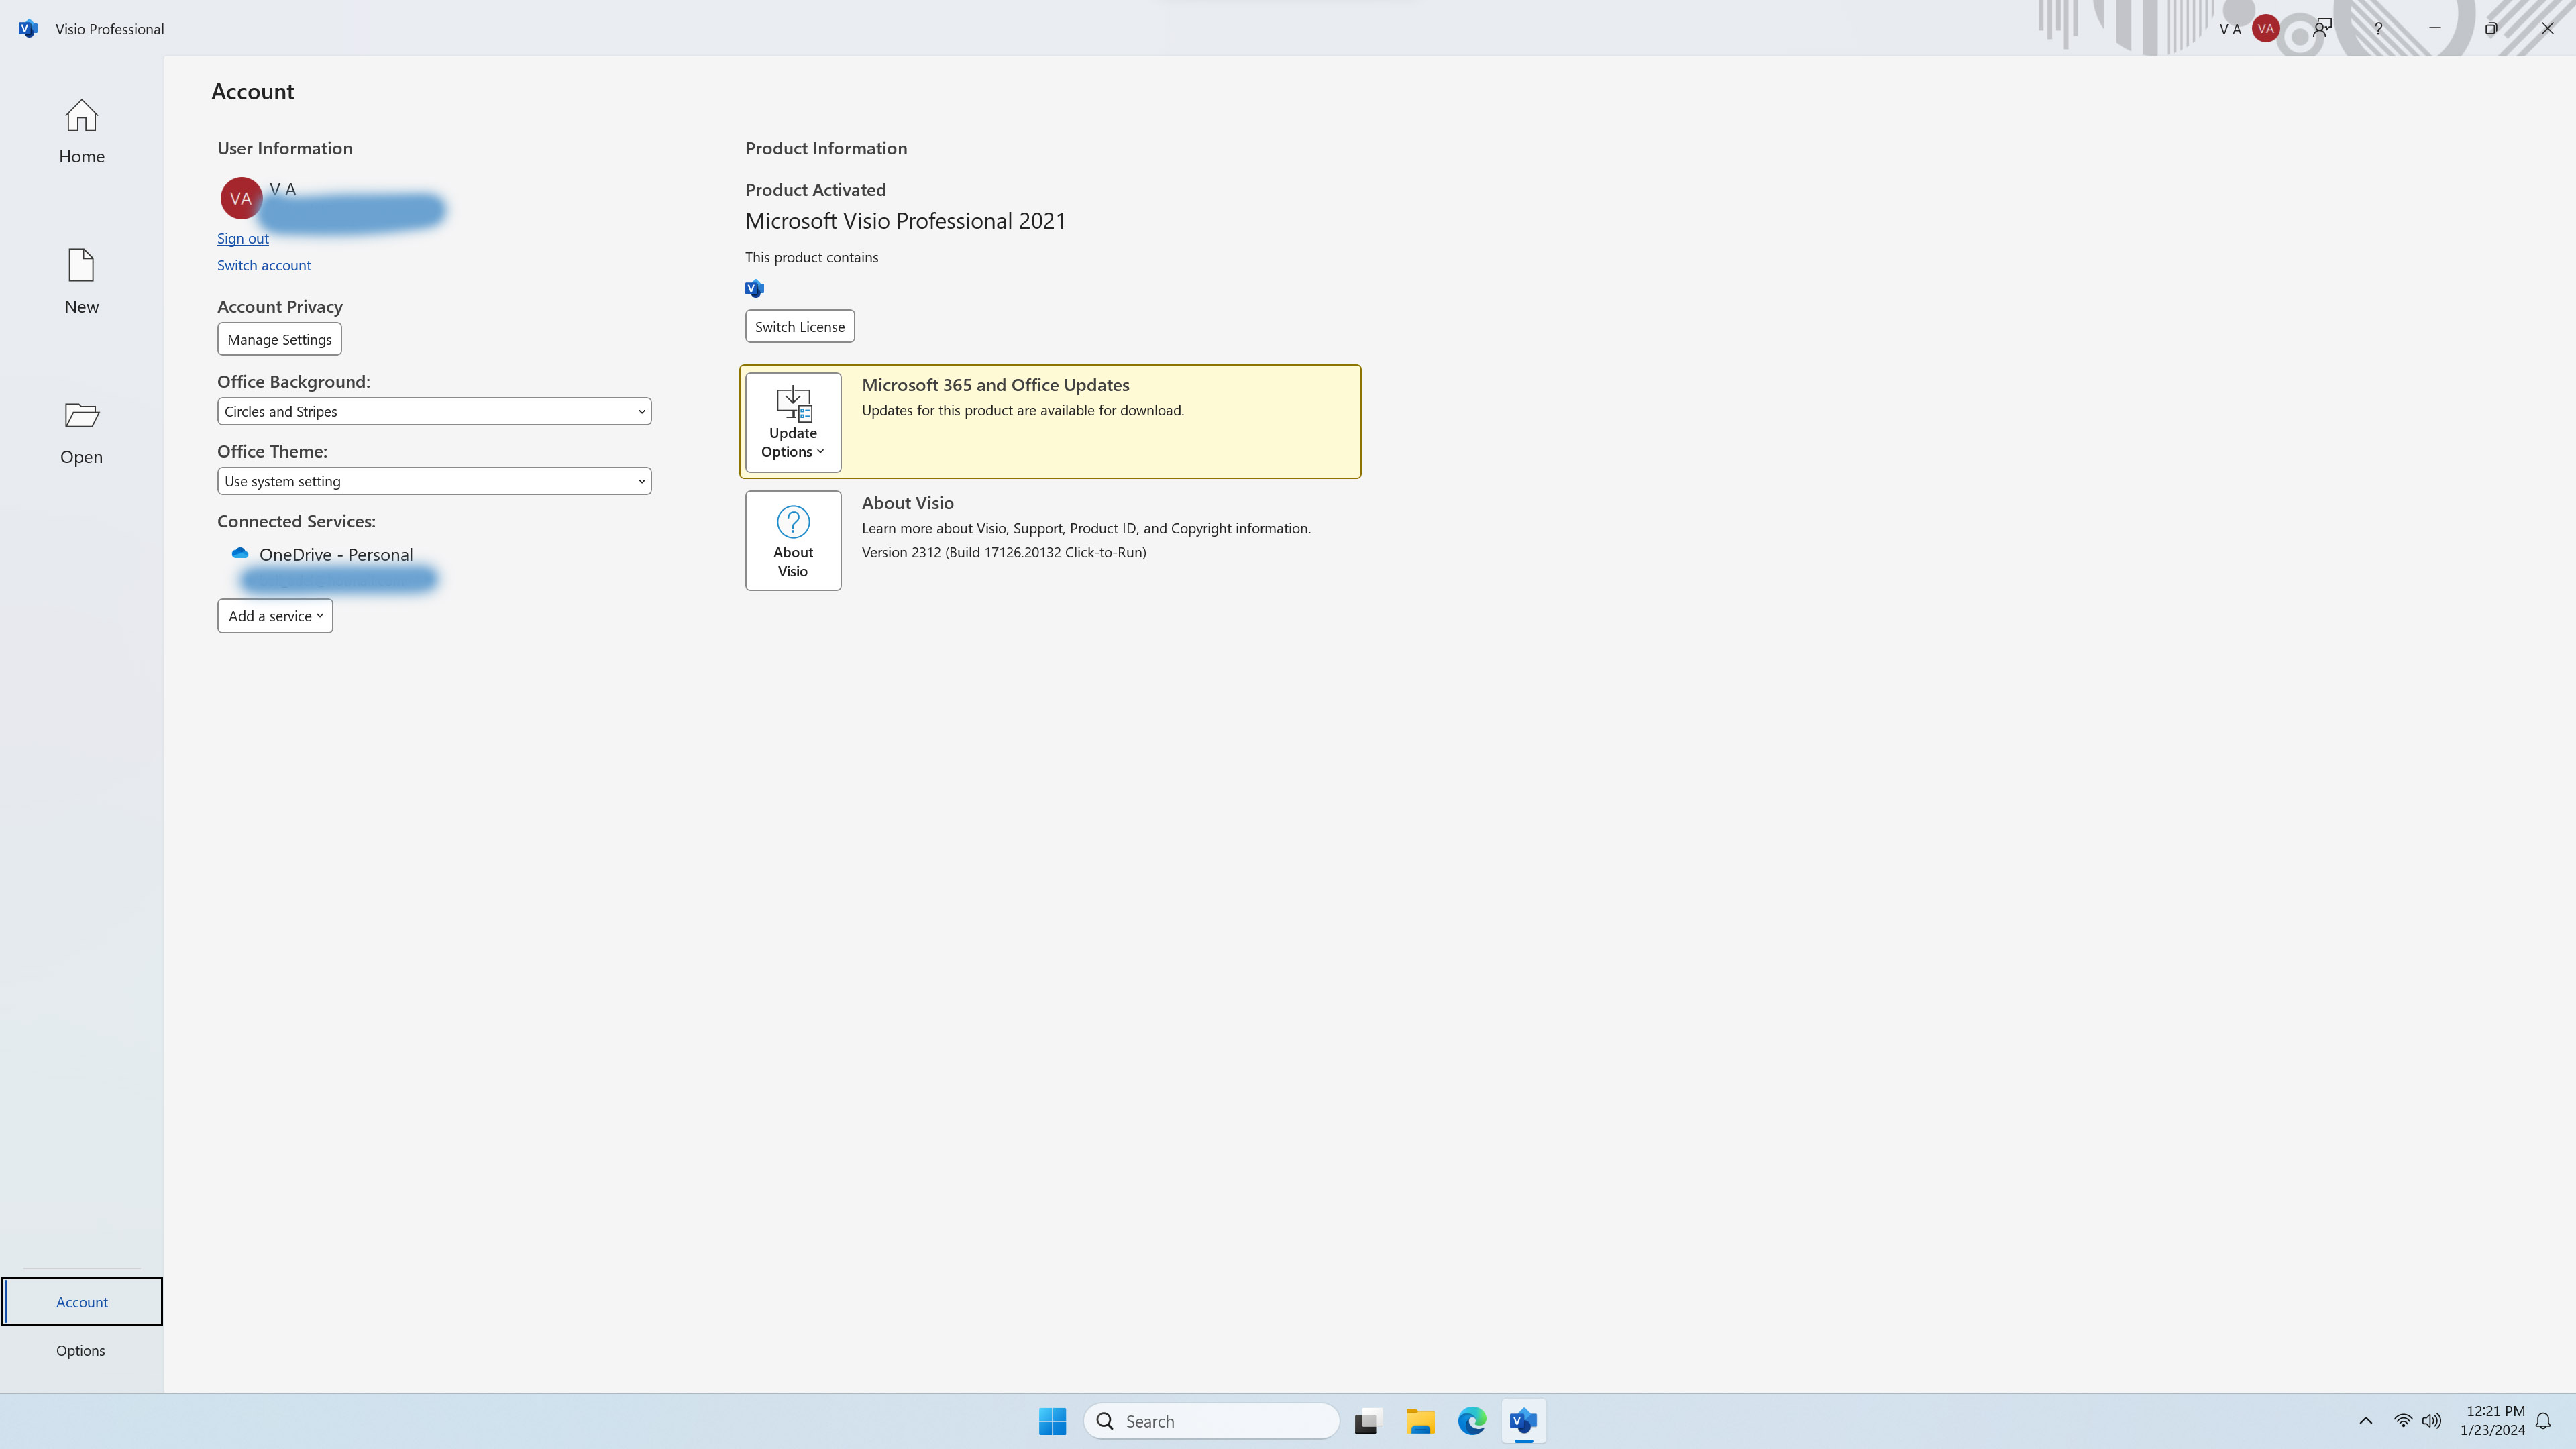
Task: Click the About Visio question mark icon
Action: coord(792,522)
